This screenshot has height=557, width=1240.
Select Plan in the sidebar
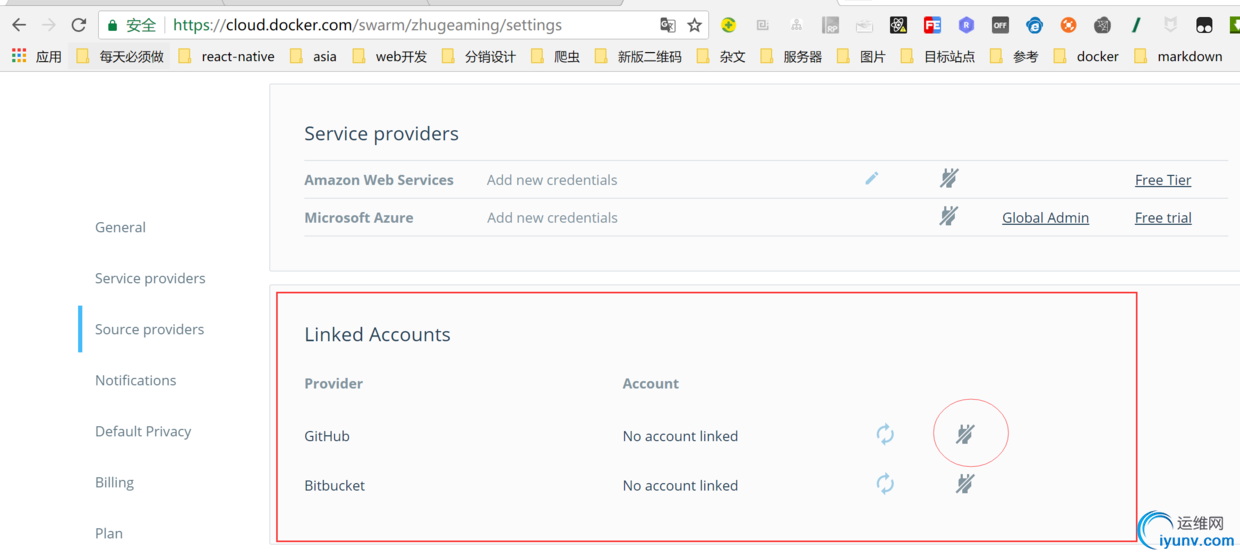109,533
